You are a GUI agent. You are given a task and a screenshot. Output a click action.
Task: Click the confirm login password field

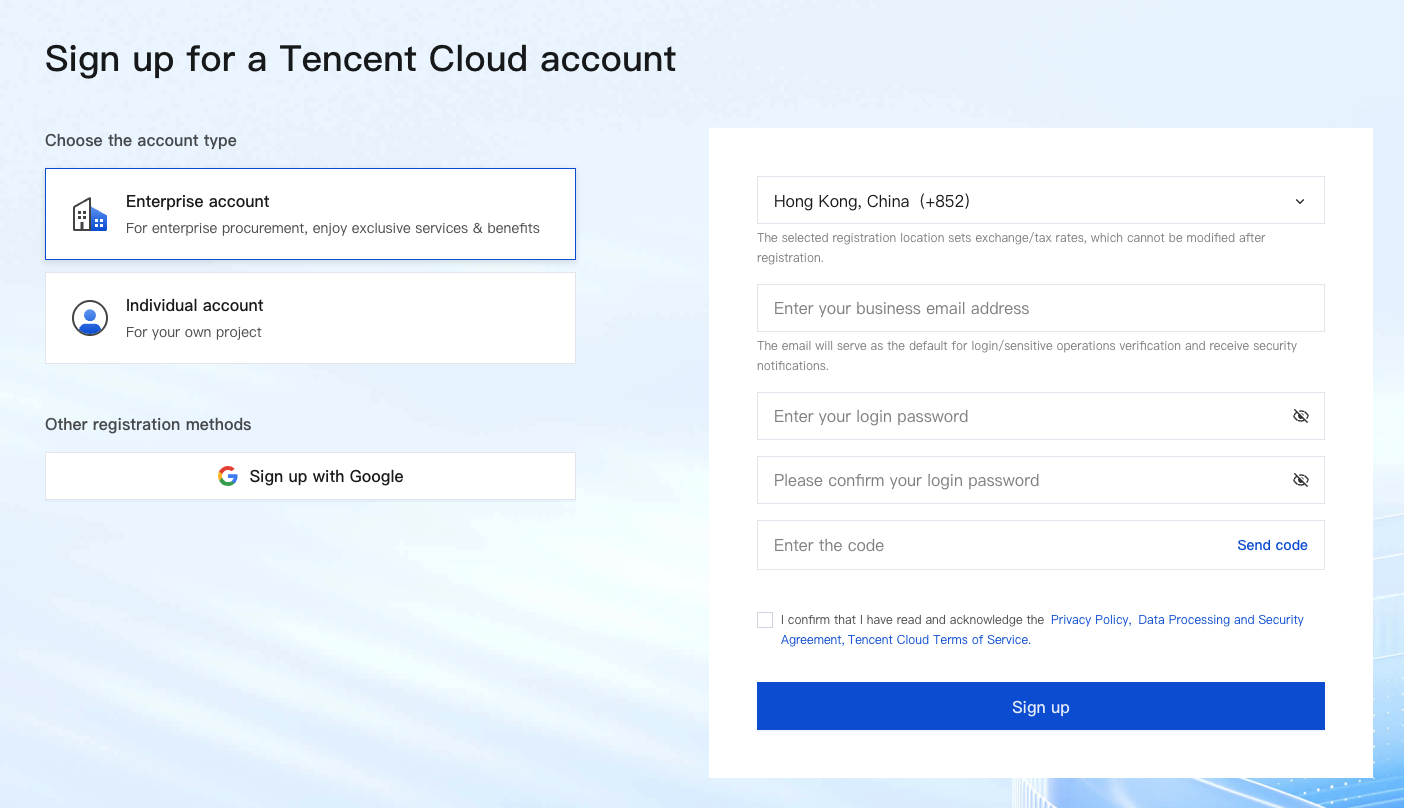(1020, 480)
